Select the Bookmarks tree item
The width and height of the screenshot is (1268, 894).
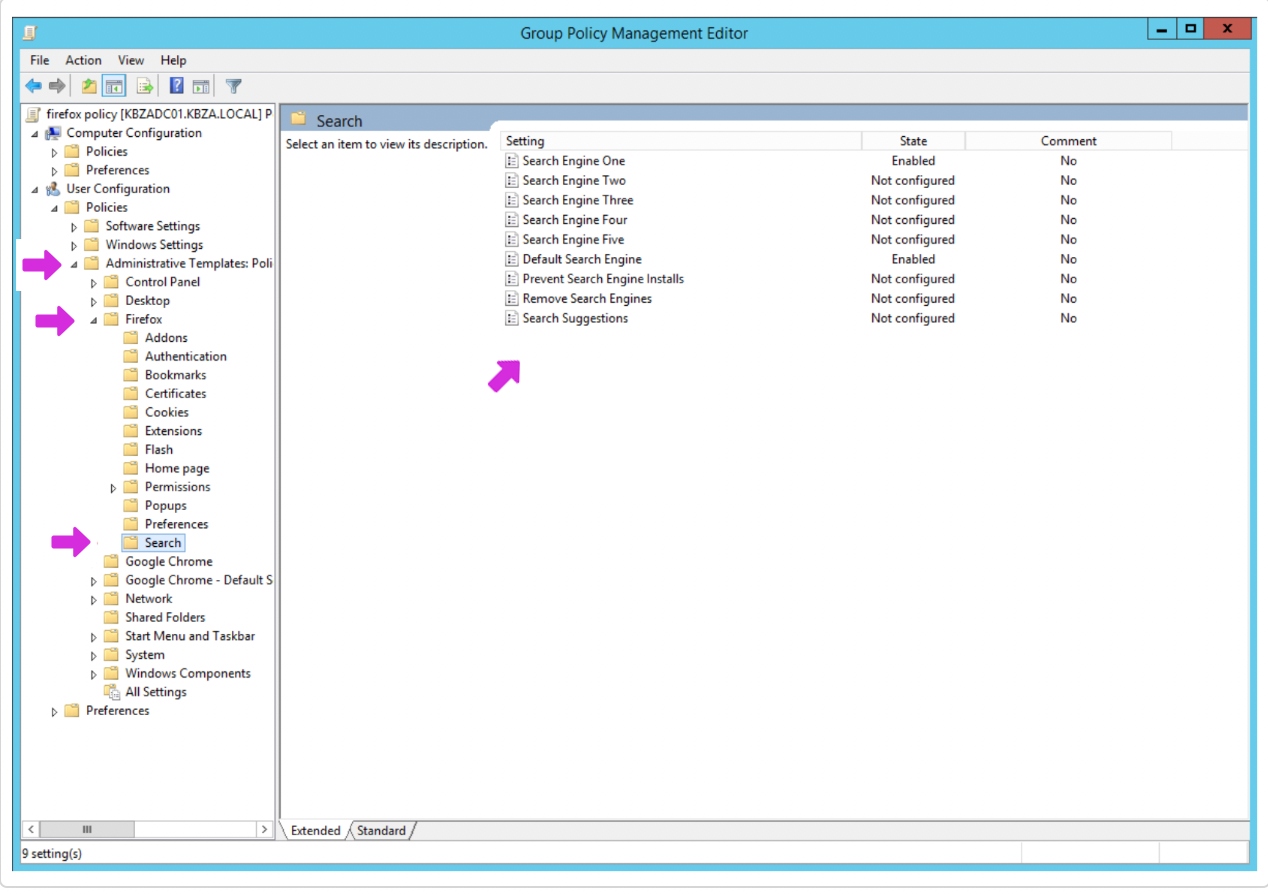click(x=176, y=375)
